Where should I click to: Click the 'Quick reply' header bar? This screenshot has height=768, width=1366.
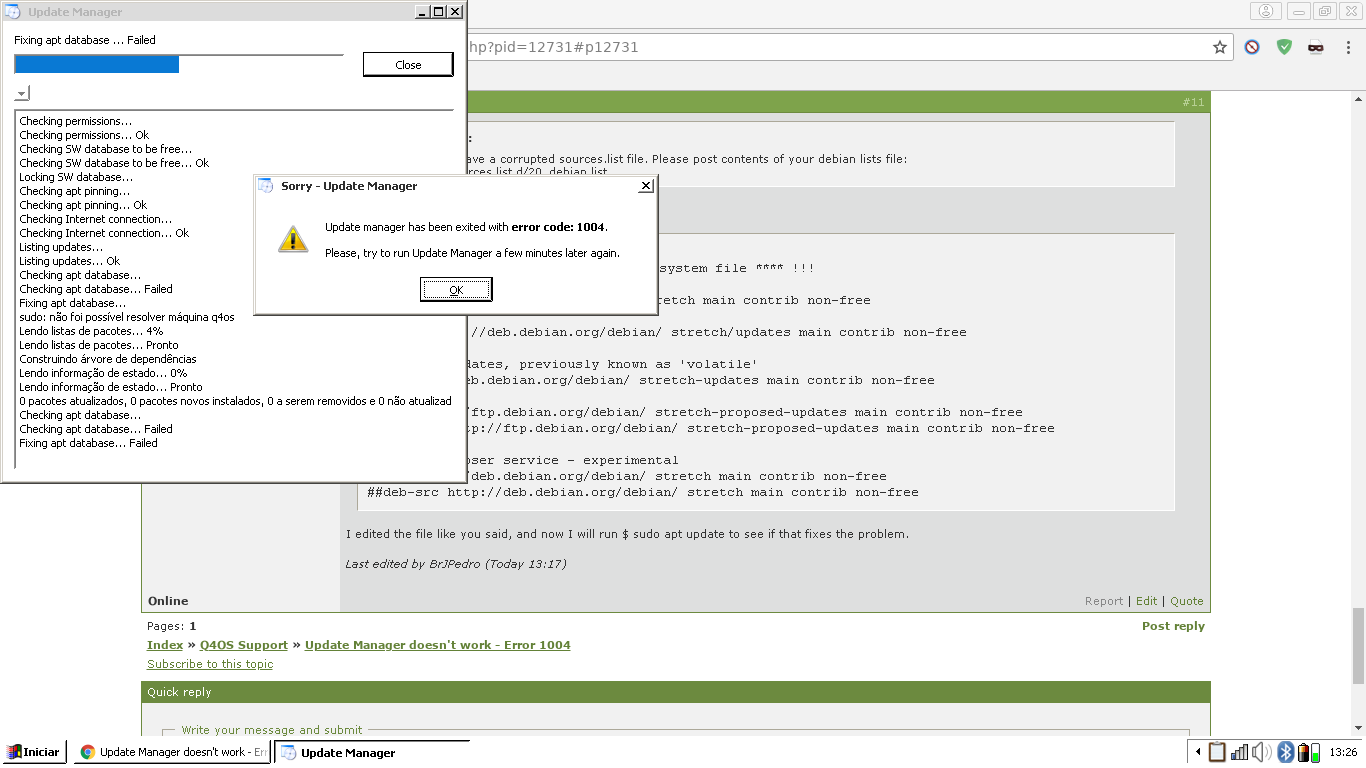pos(676,692)
